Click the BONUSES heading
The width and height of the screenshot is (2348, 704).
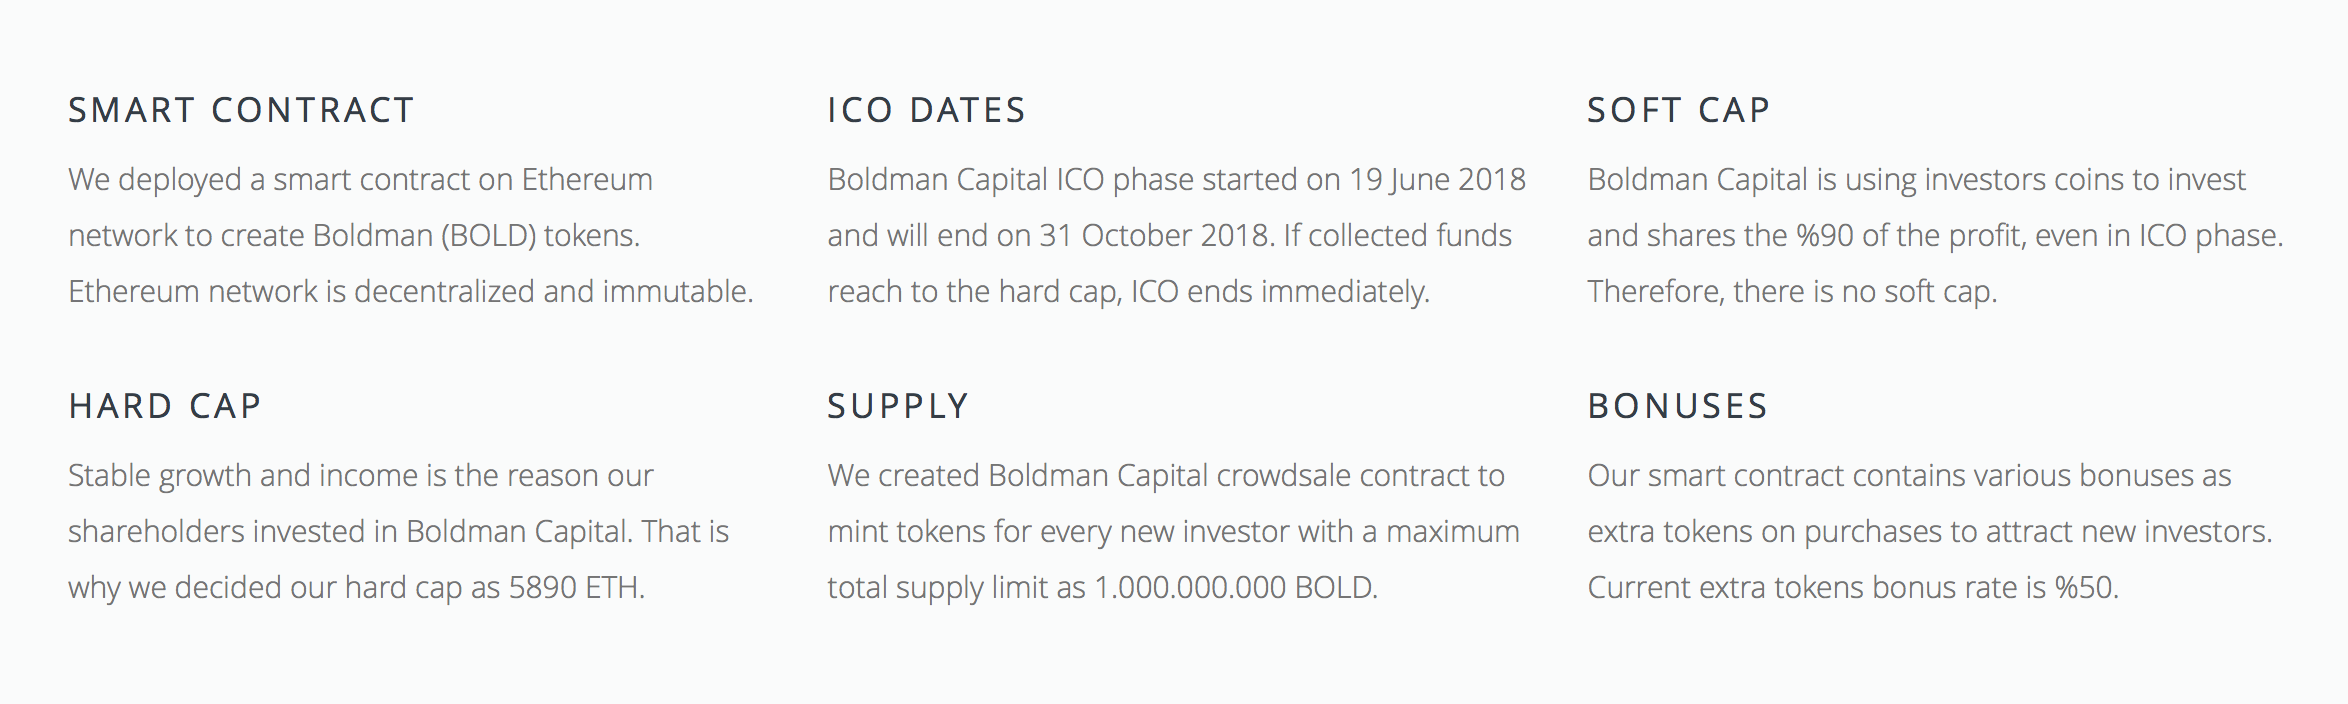pos(1678,406)
